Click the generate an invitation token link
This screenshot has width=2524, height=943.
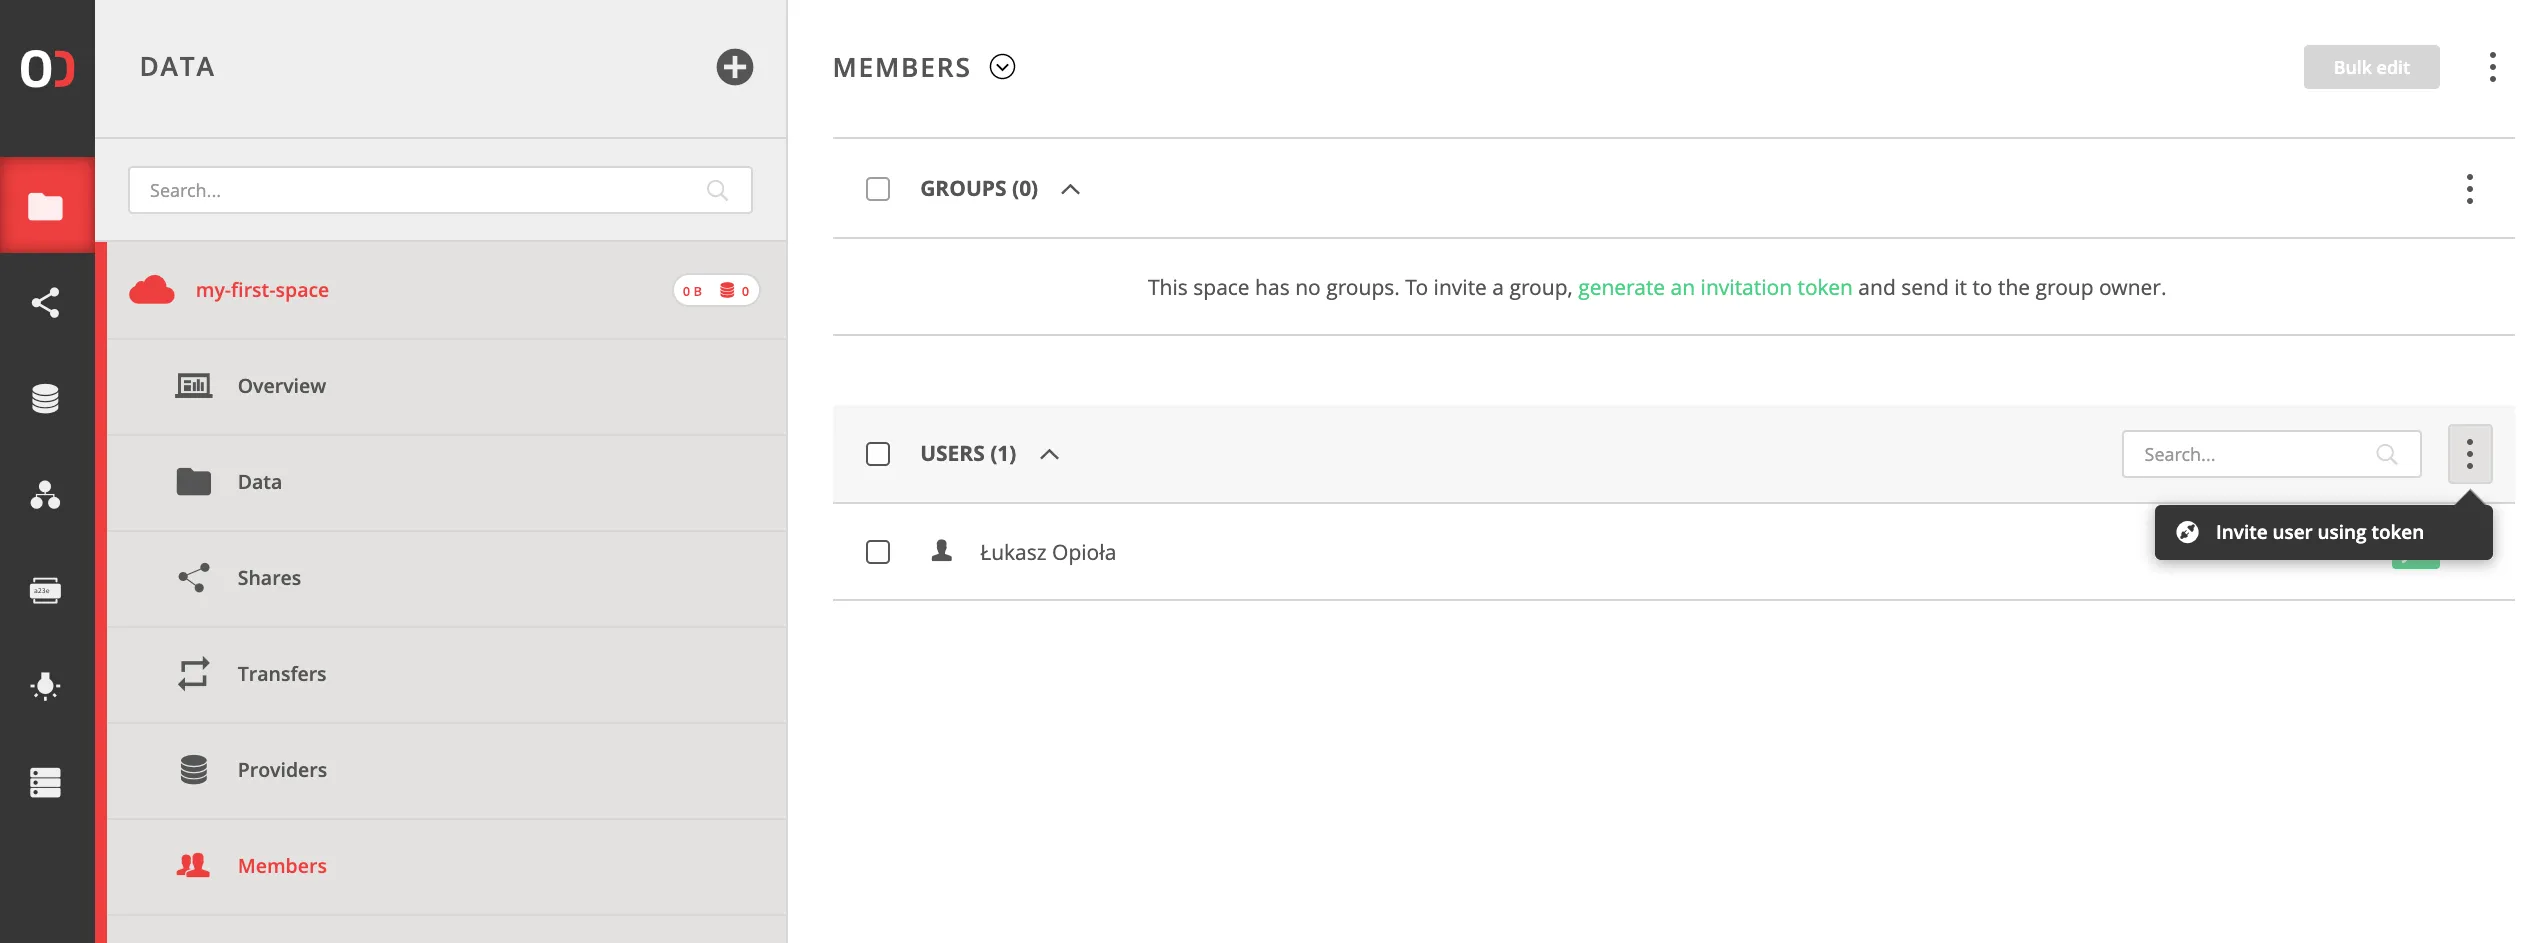point(1715,287)
